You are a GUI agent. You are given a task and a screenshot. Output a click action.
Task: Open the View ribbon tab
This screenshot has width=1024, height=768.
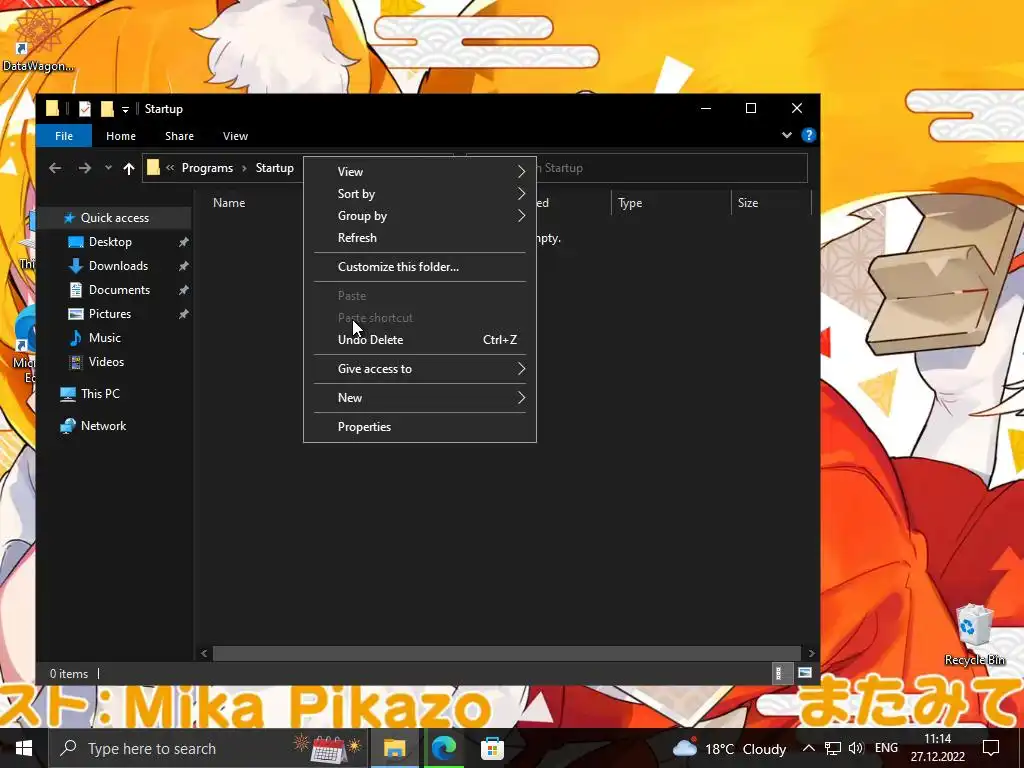pyautogui.click(x=235, y=136)
